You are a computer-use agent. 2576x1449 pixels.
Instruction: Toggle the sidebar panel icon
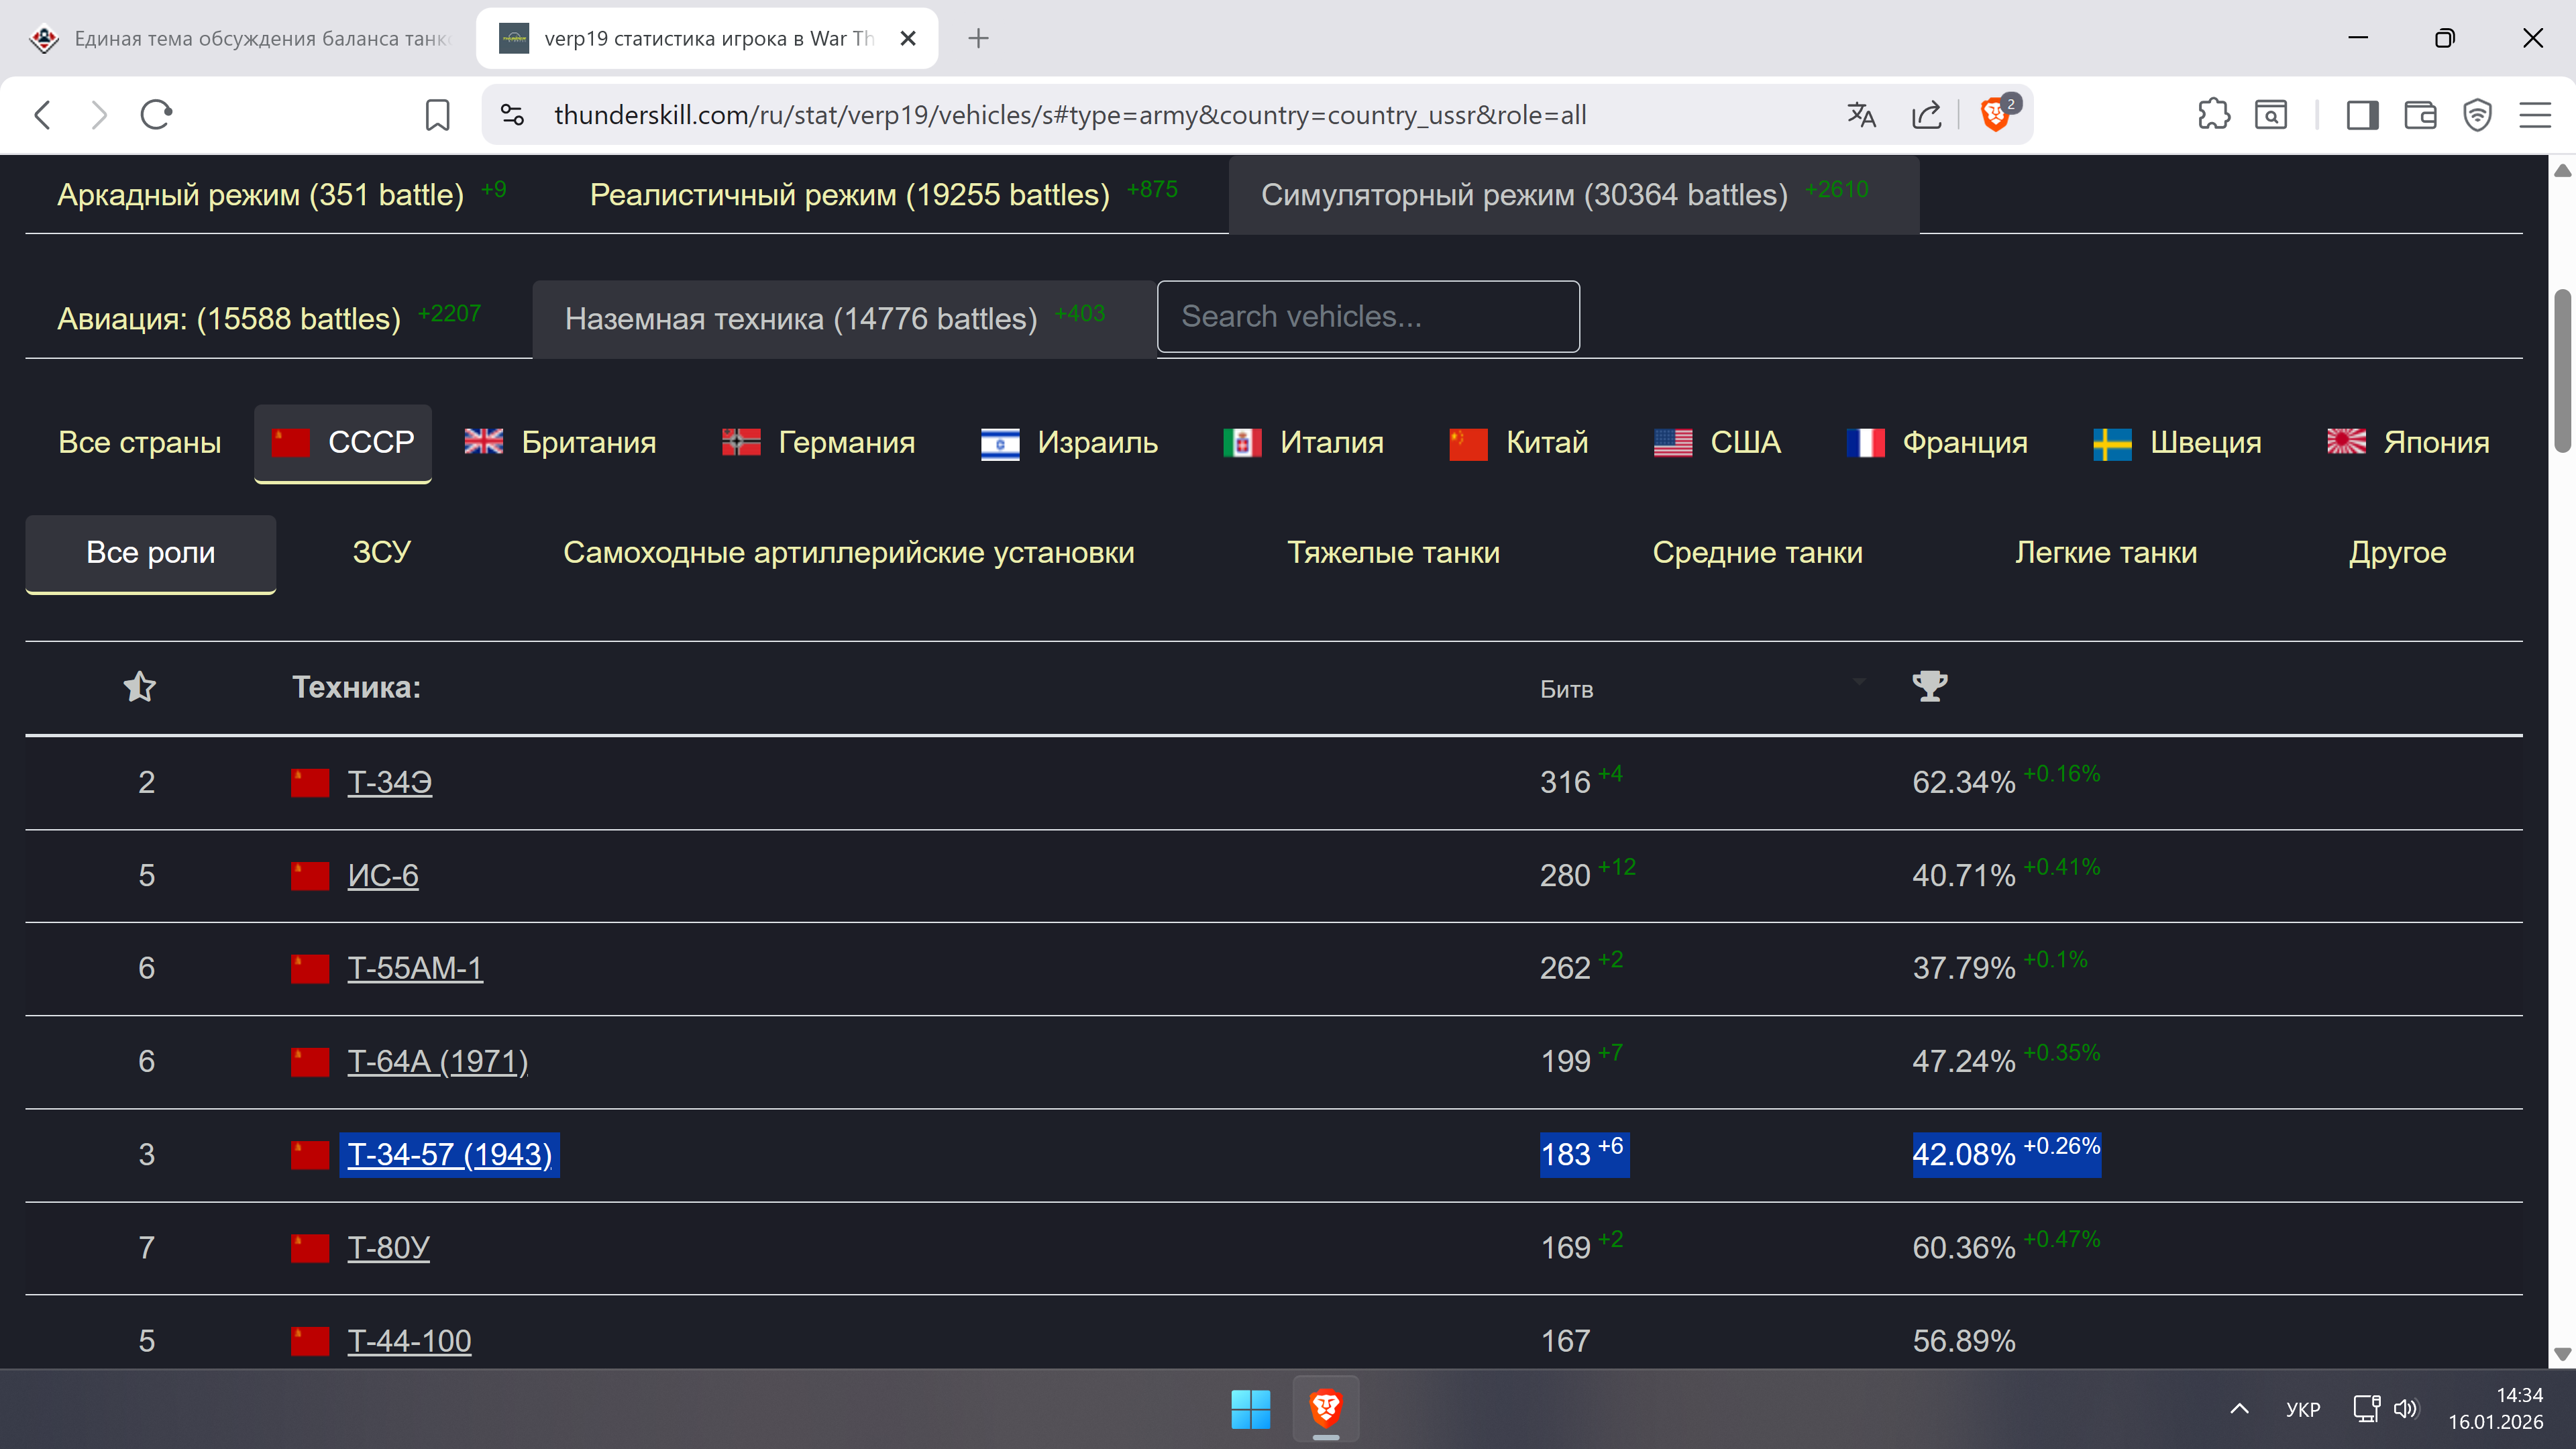point(2362,115)
